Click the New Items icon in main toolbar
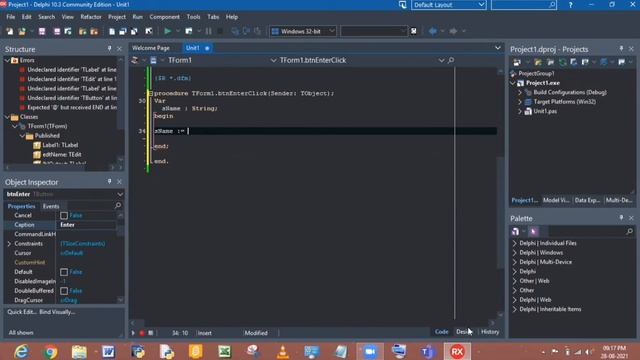The height and width of the screenshot is (360, 640). [x=9, y=31]
